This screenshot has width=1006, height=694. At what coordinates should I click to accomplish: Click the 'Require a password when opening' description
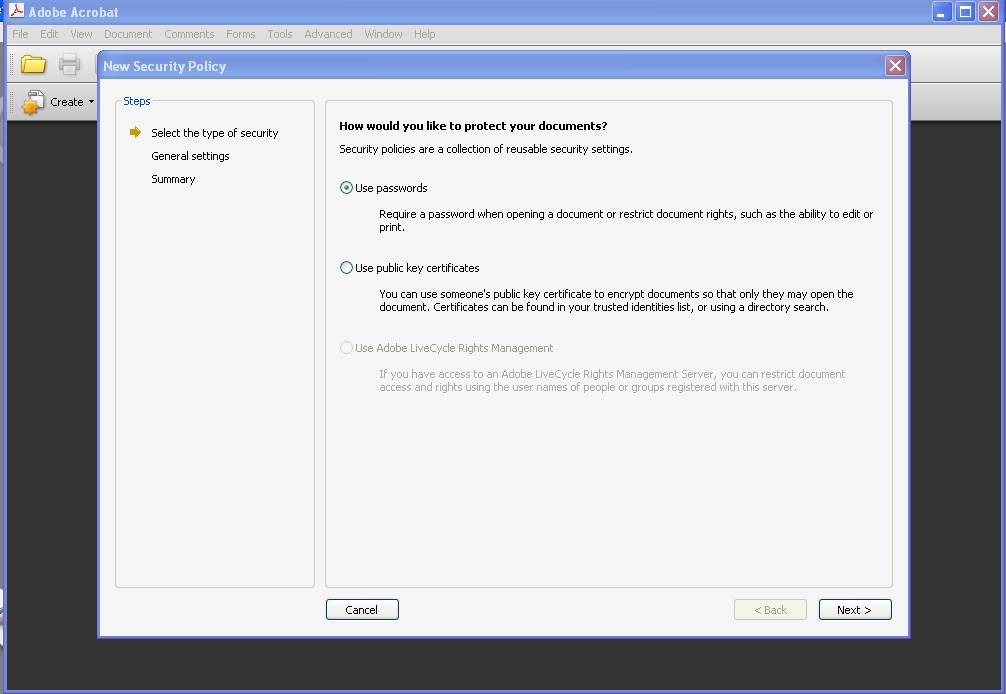coord(626,220)
